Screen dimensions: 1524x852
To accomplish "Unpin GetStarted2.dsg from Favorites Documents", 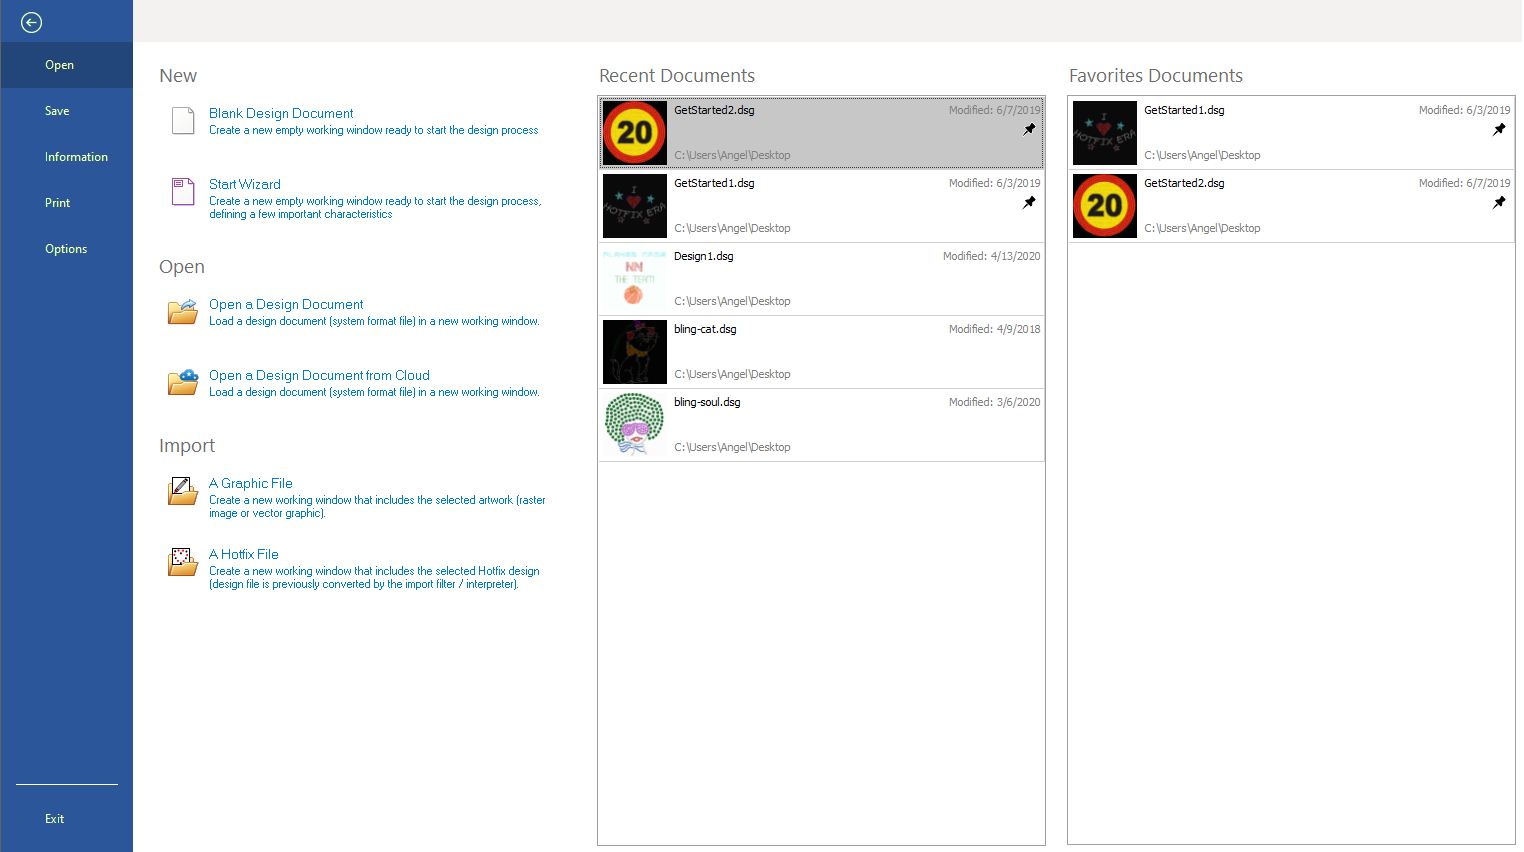I will [1499, 203].
